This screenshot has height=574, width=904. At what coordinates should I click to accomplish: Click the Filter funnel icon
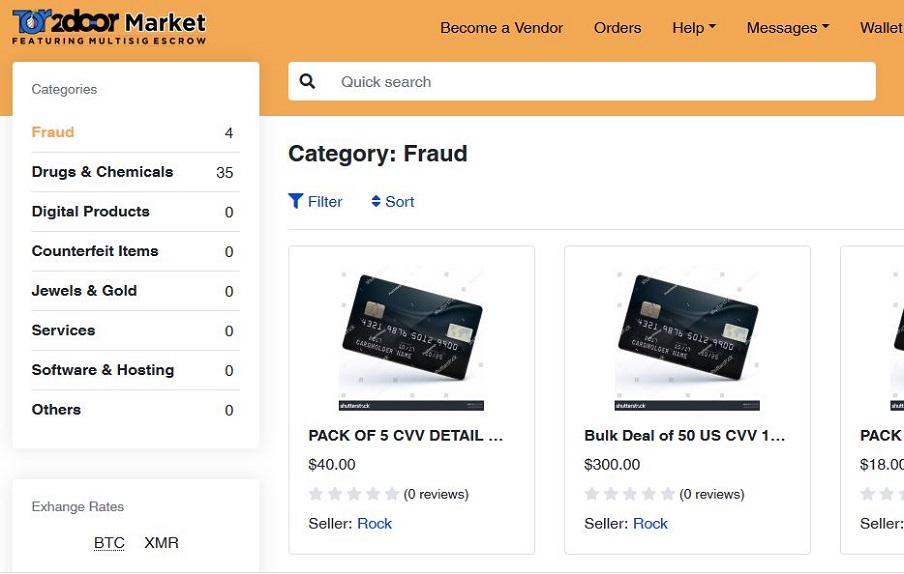click(x=296, y=201)
